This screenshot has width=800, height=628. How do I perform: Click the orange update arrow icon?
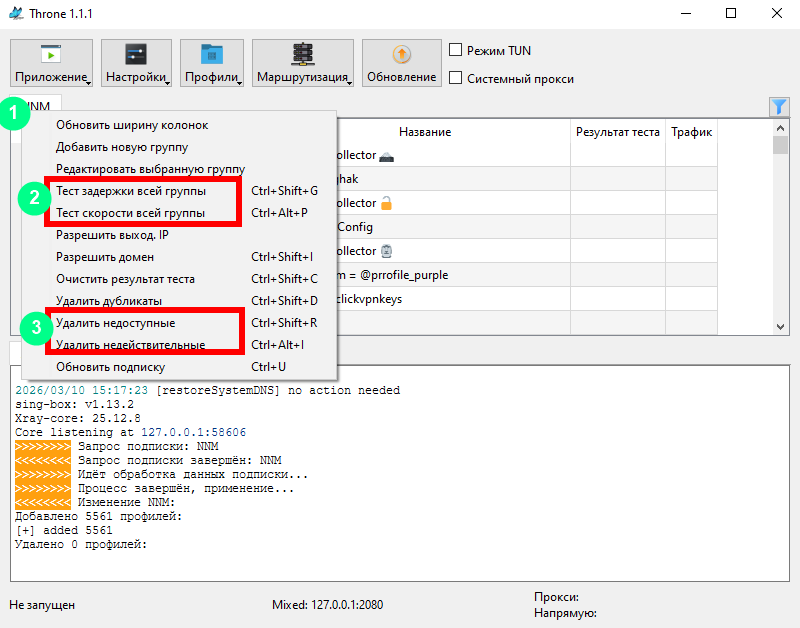click(401, 55)
